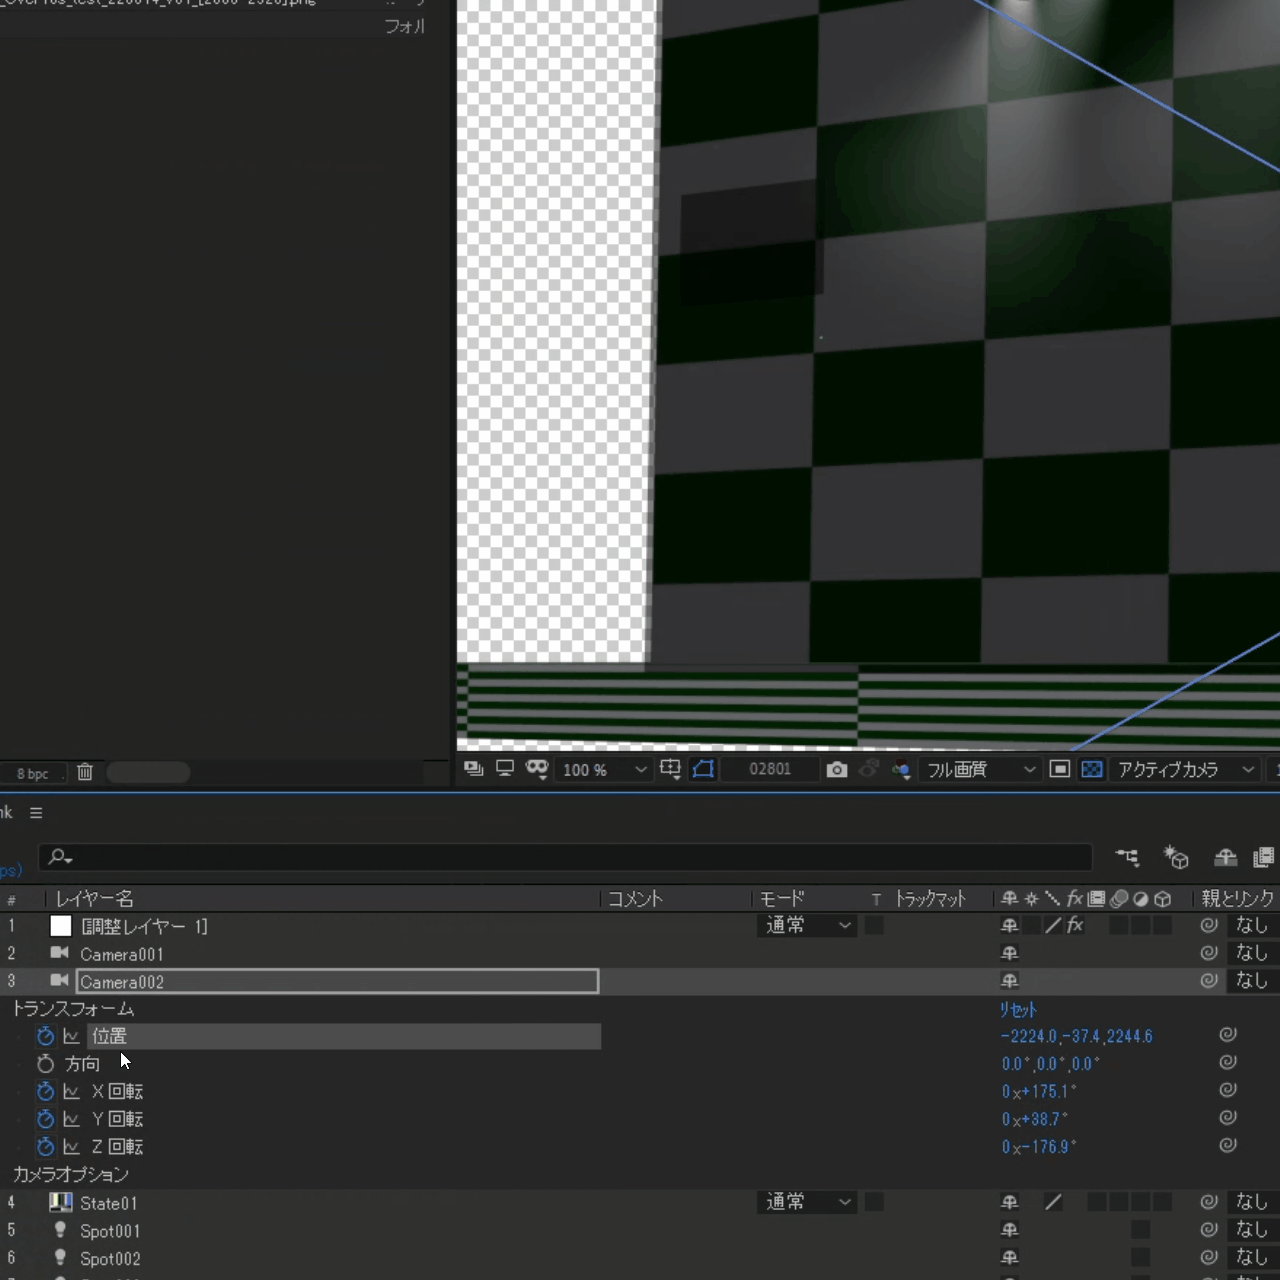Select the Spot002 layer

110,1259
